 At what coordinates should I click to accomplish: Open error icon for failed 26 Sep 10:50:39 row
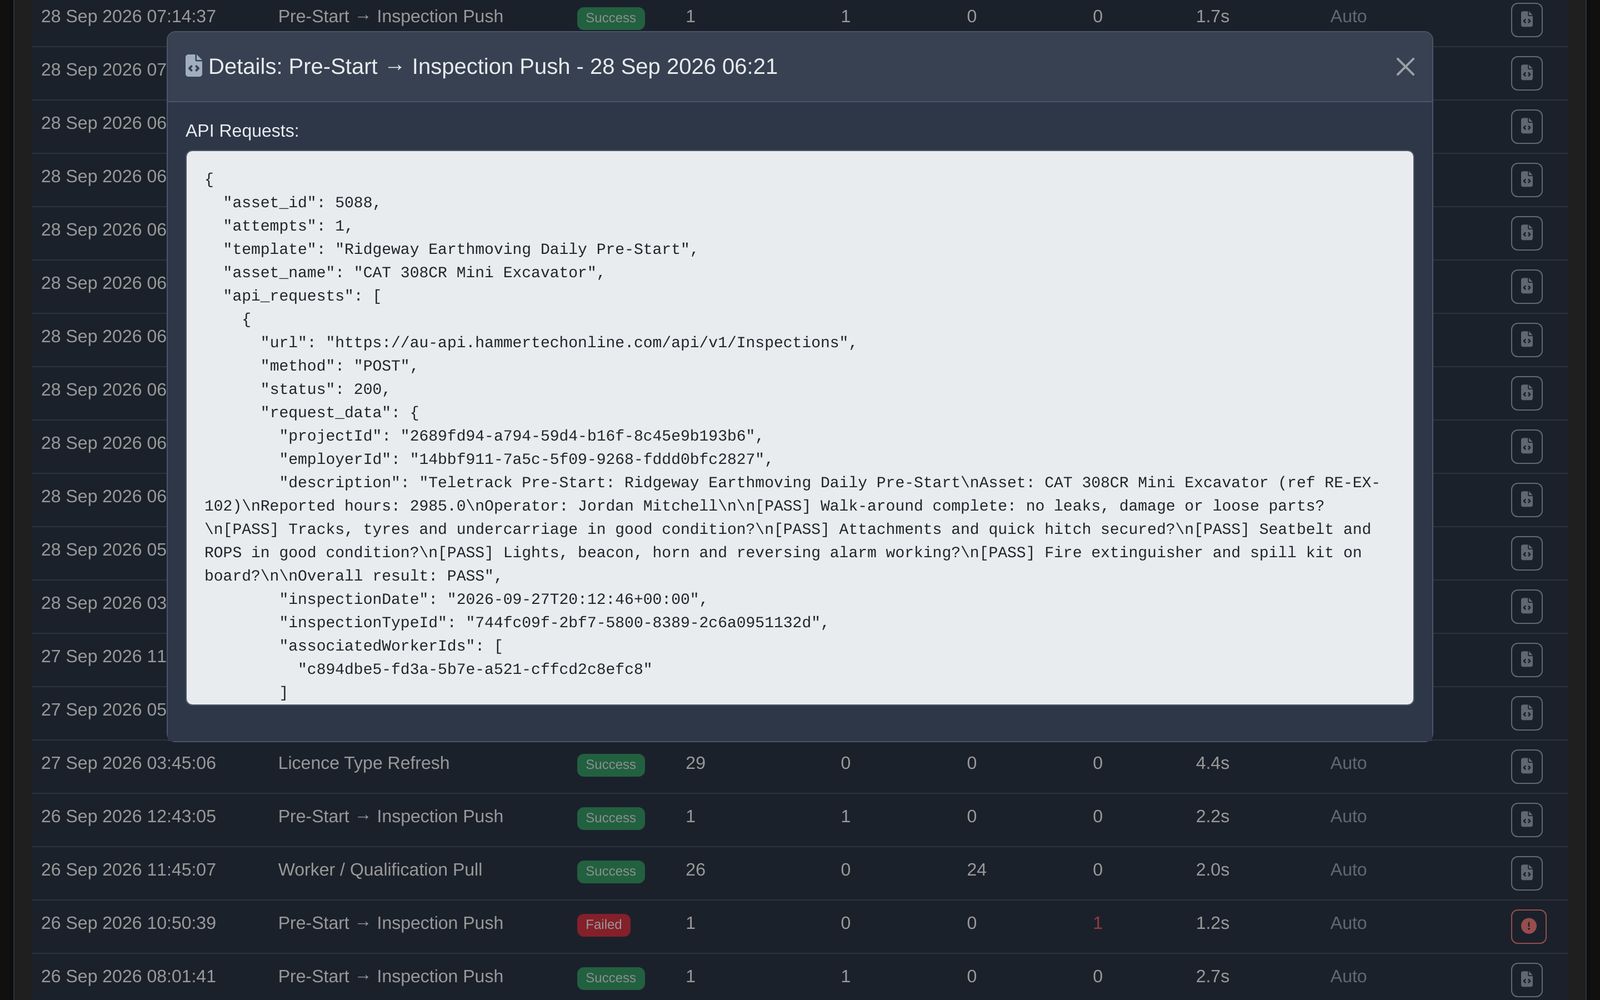1528,926
